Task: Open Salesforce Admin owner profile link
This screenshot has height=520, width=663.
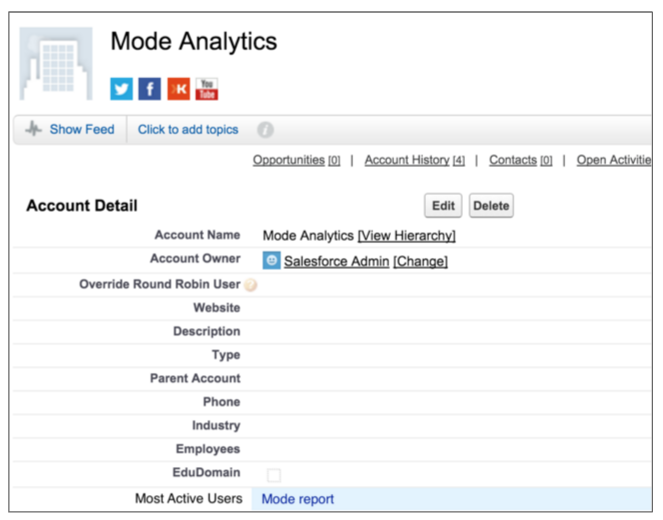Action: (x=337, y=261)
